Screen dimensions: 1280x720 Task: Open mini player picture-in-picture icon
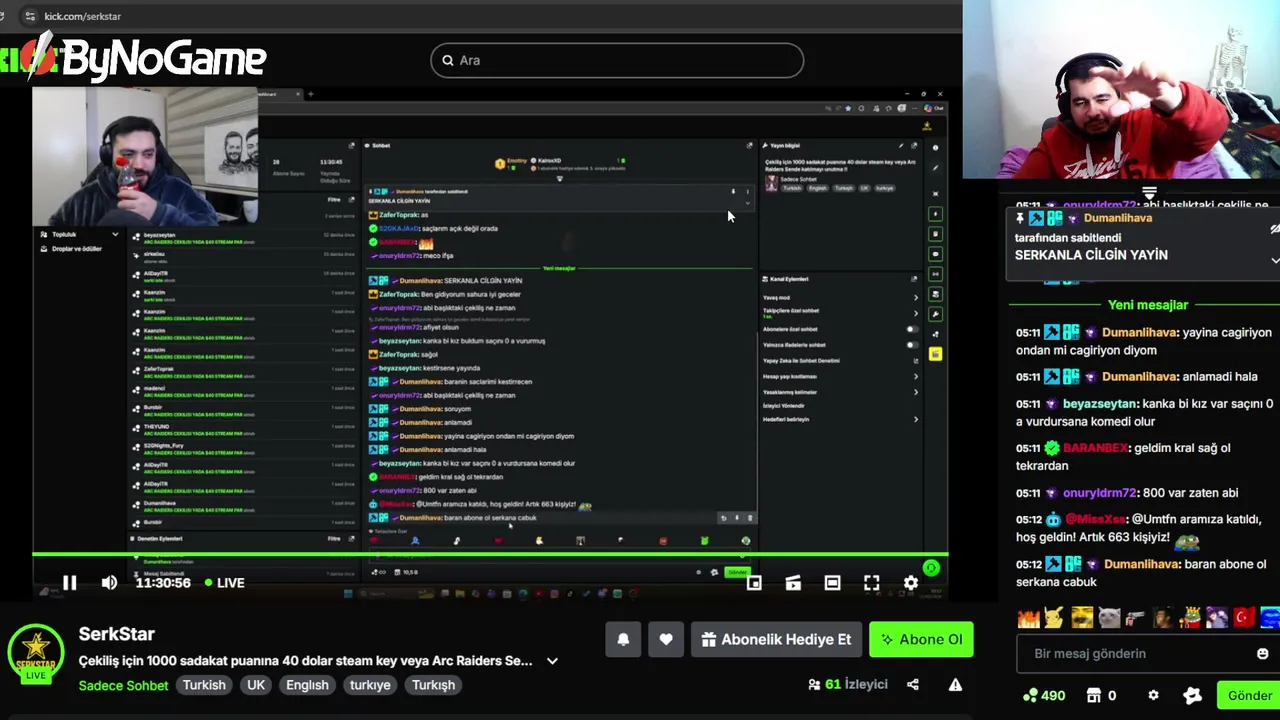coord(754,583)
